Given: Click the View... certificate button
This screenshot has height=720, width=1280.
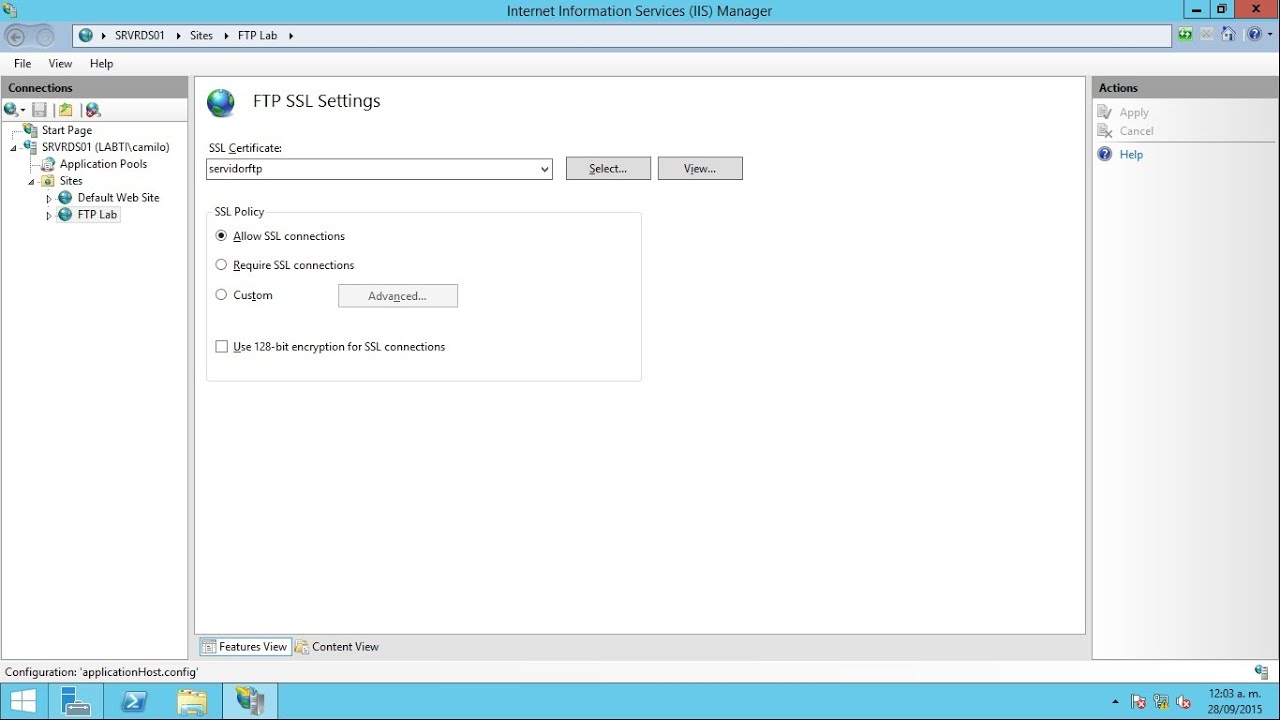Looking at the screenshot, I should click(700, 168).
